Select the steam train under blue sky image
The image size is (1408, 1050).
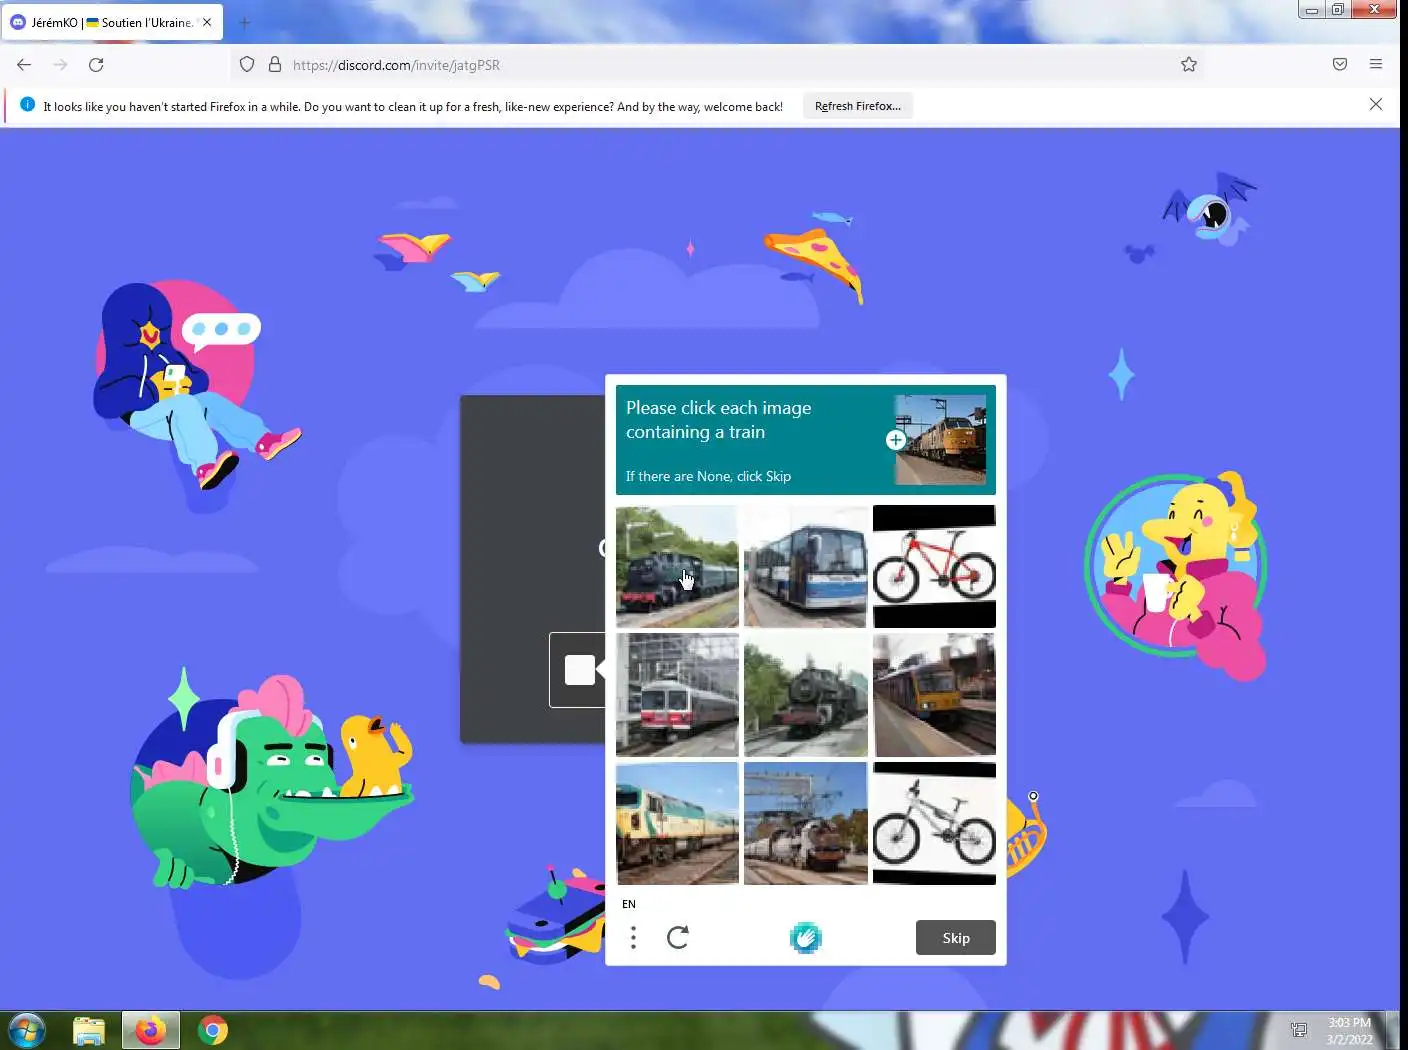(806, 823)
